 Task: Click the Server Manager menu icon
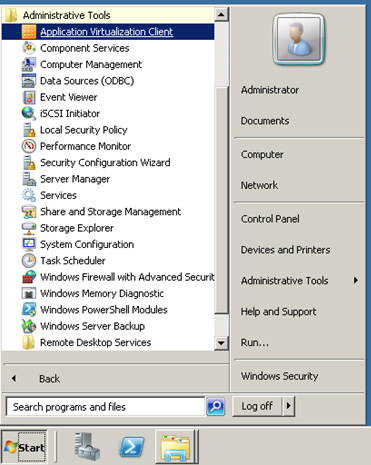29,179
